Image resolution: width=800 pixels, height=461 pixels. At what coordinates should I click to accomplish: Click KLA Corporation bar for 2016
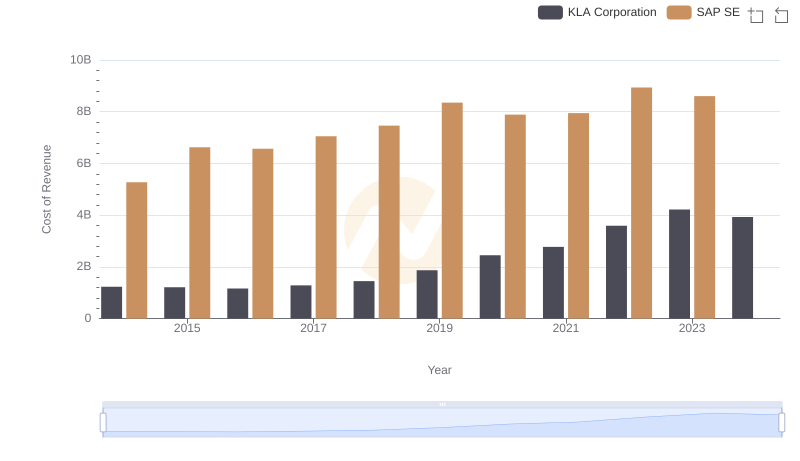(x=238, y=303)
